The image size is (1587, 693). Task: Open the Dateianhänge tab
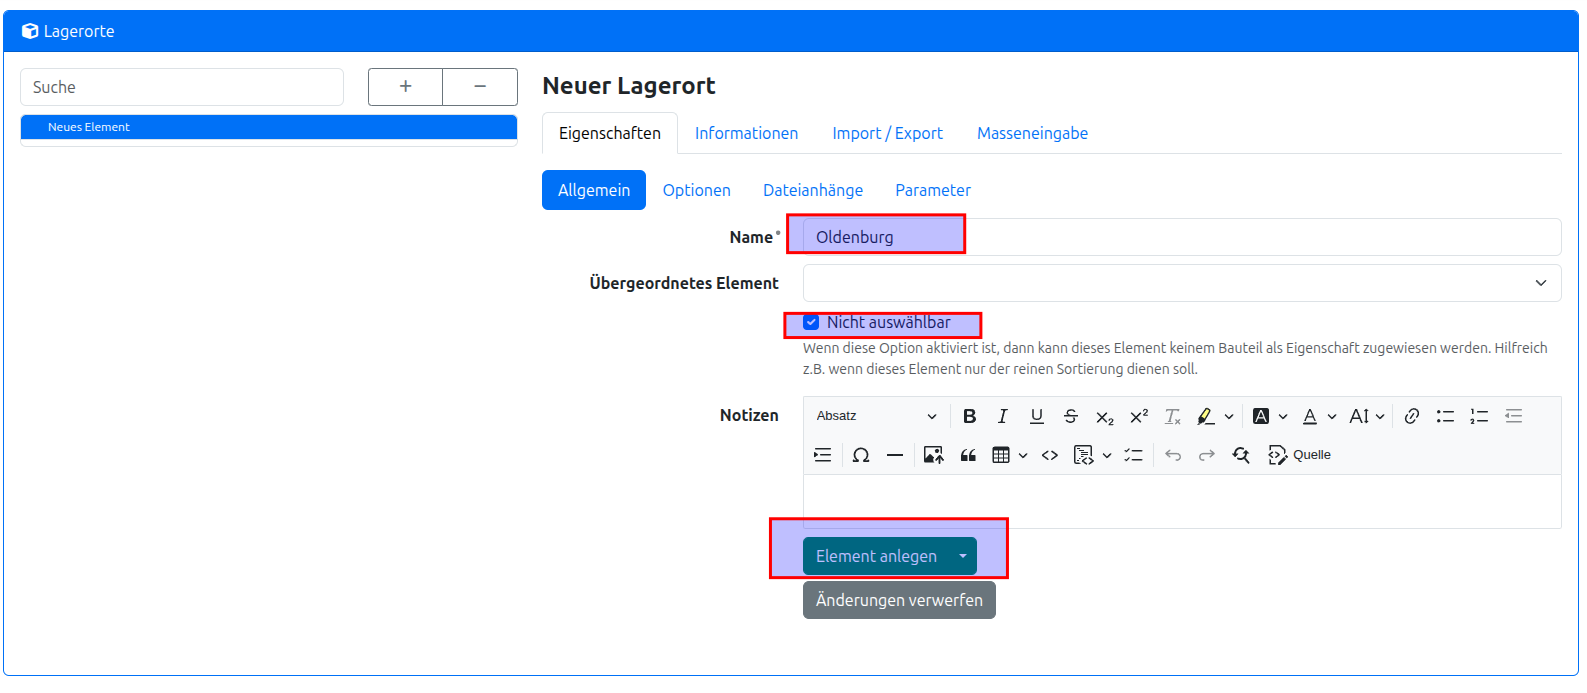point(812,191)
